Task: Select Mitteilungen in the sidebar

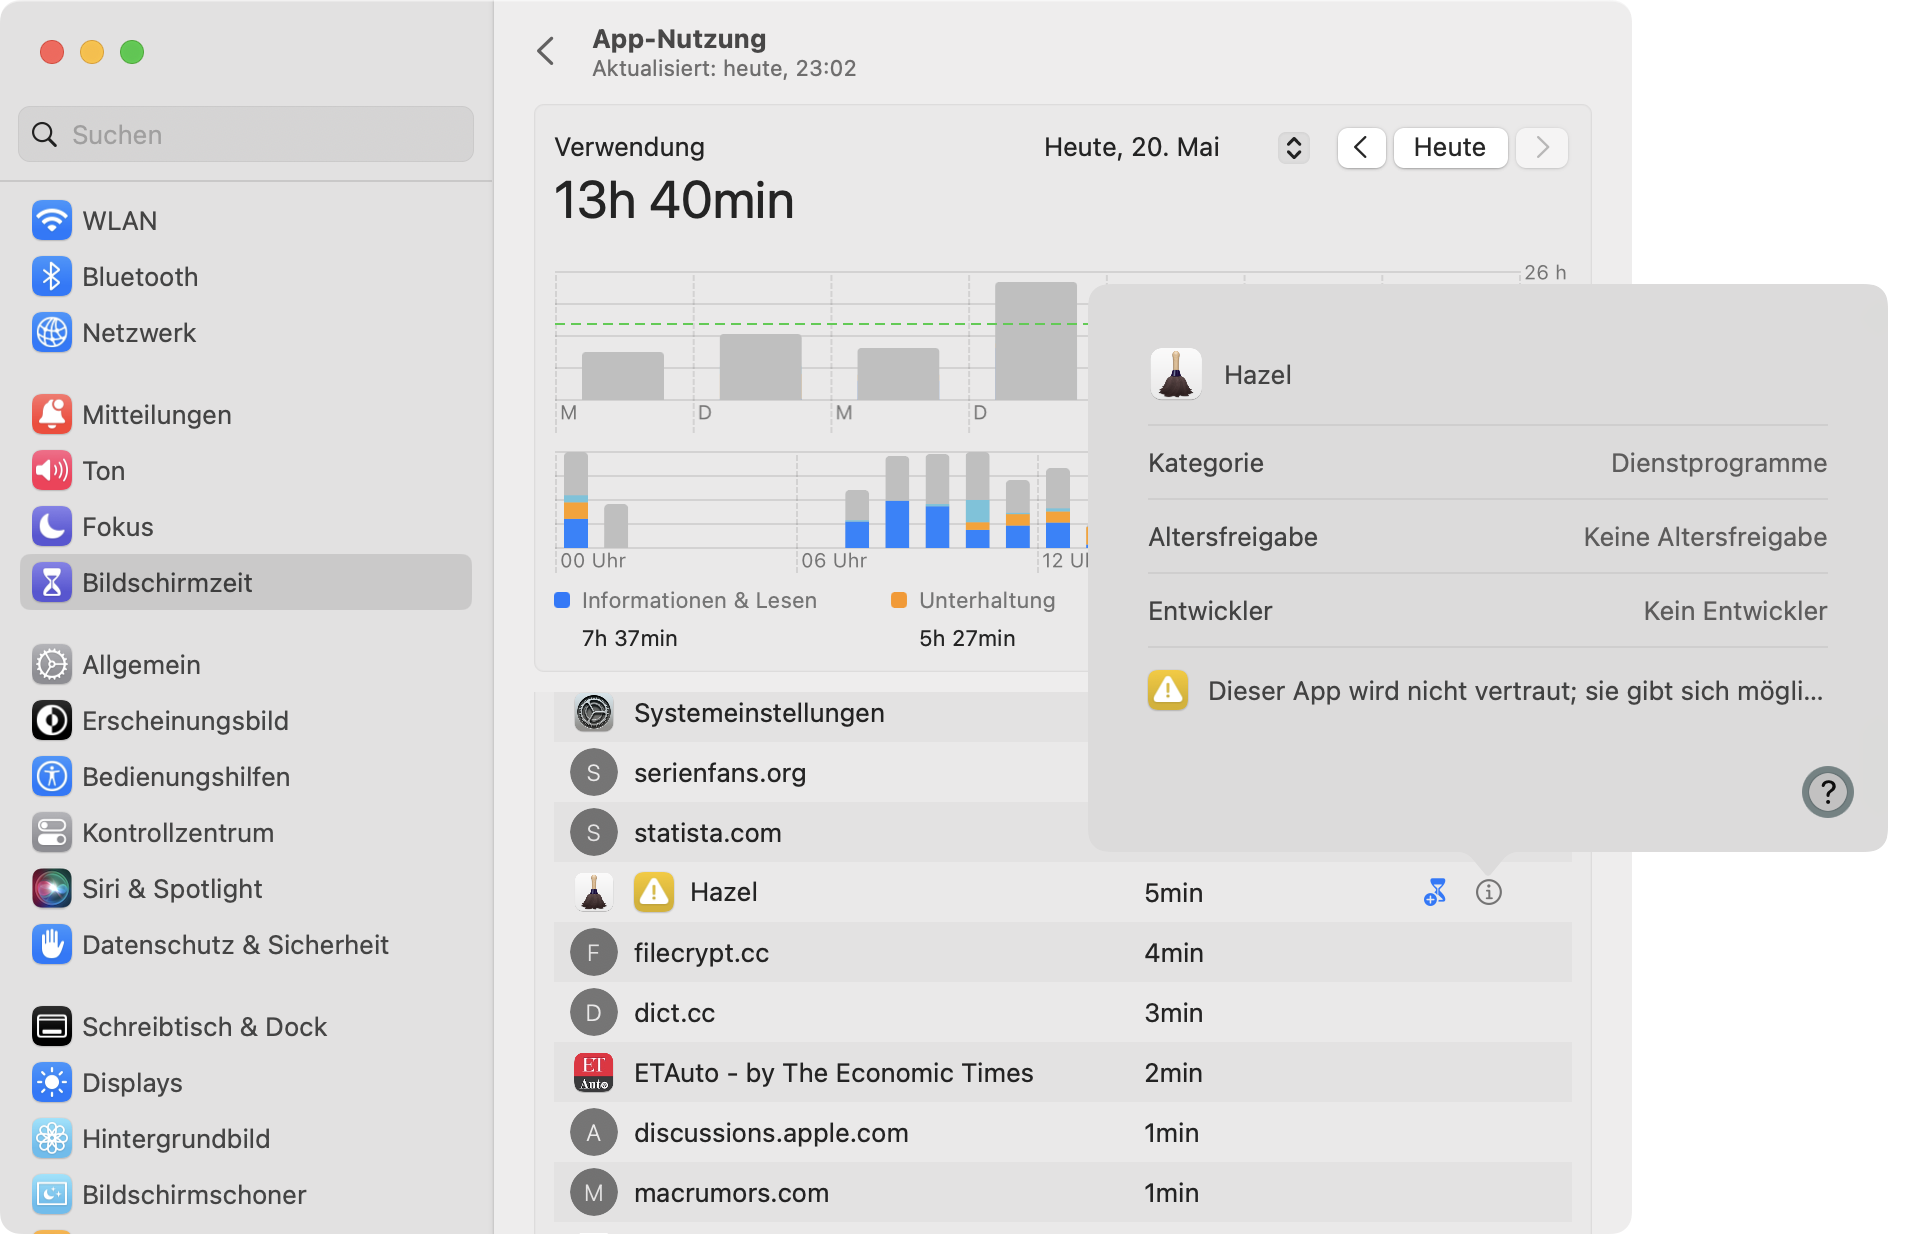Action: click(x=156, y=415)
